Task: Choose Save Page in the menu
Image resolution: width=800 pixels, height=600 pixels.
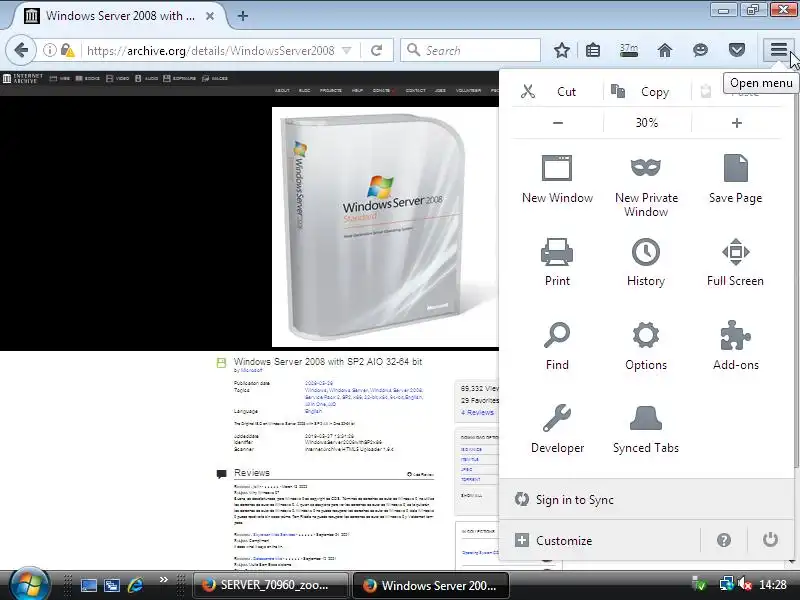Action: coord(735,179)
